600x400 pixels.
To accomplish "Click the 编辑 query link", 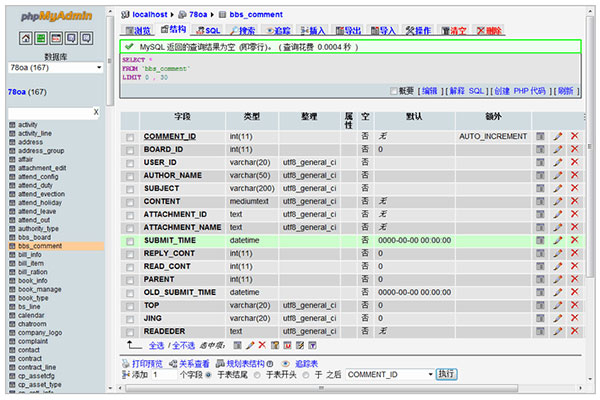I will [x=429, y=91].
